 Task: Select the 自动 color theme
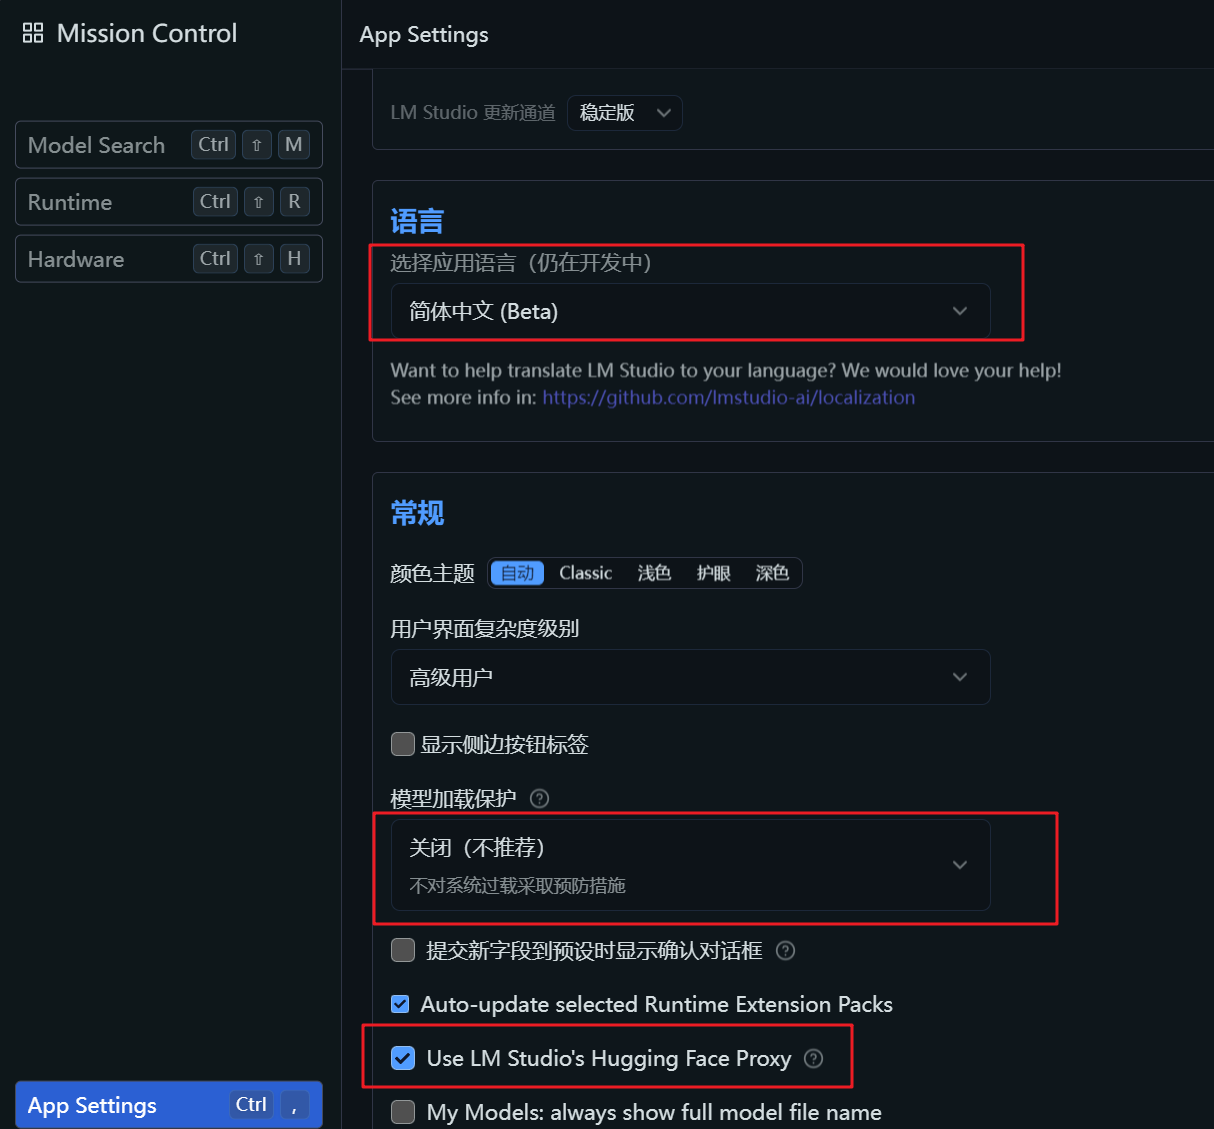click(x=518, y=573)
